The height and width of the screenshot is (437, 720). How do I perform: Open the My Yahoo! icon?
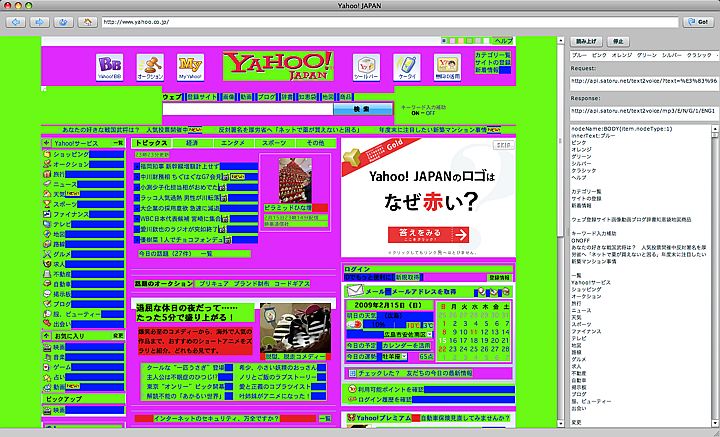coord(190,66)
